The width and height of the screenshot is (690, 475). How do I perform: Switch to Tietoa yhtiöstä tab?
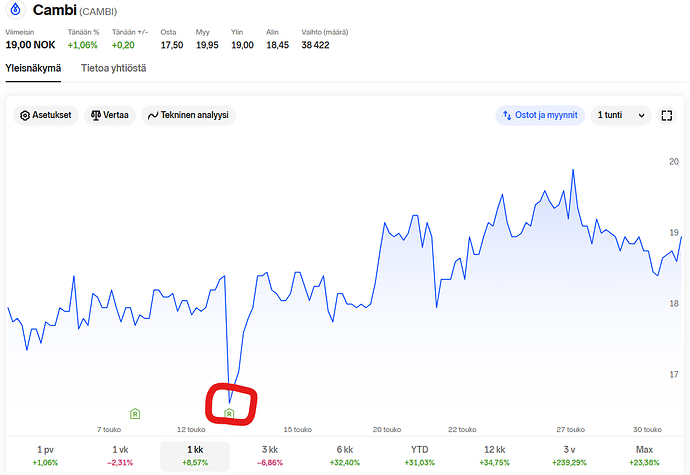[x=114, y=68]
